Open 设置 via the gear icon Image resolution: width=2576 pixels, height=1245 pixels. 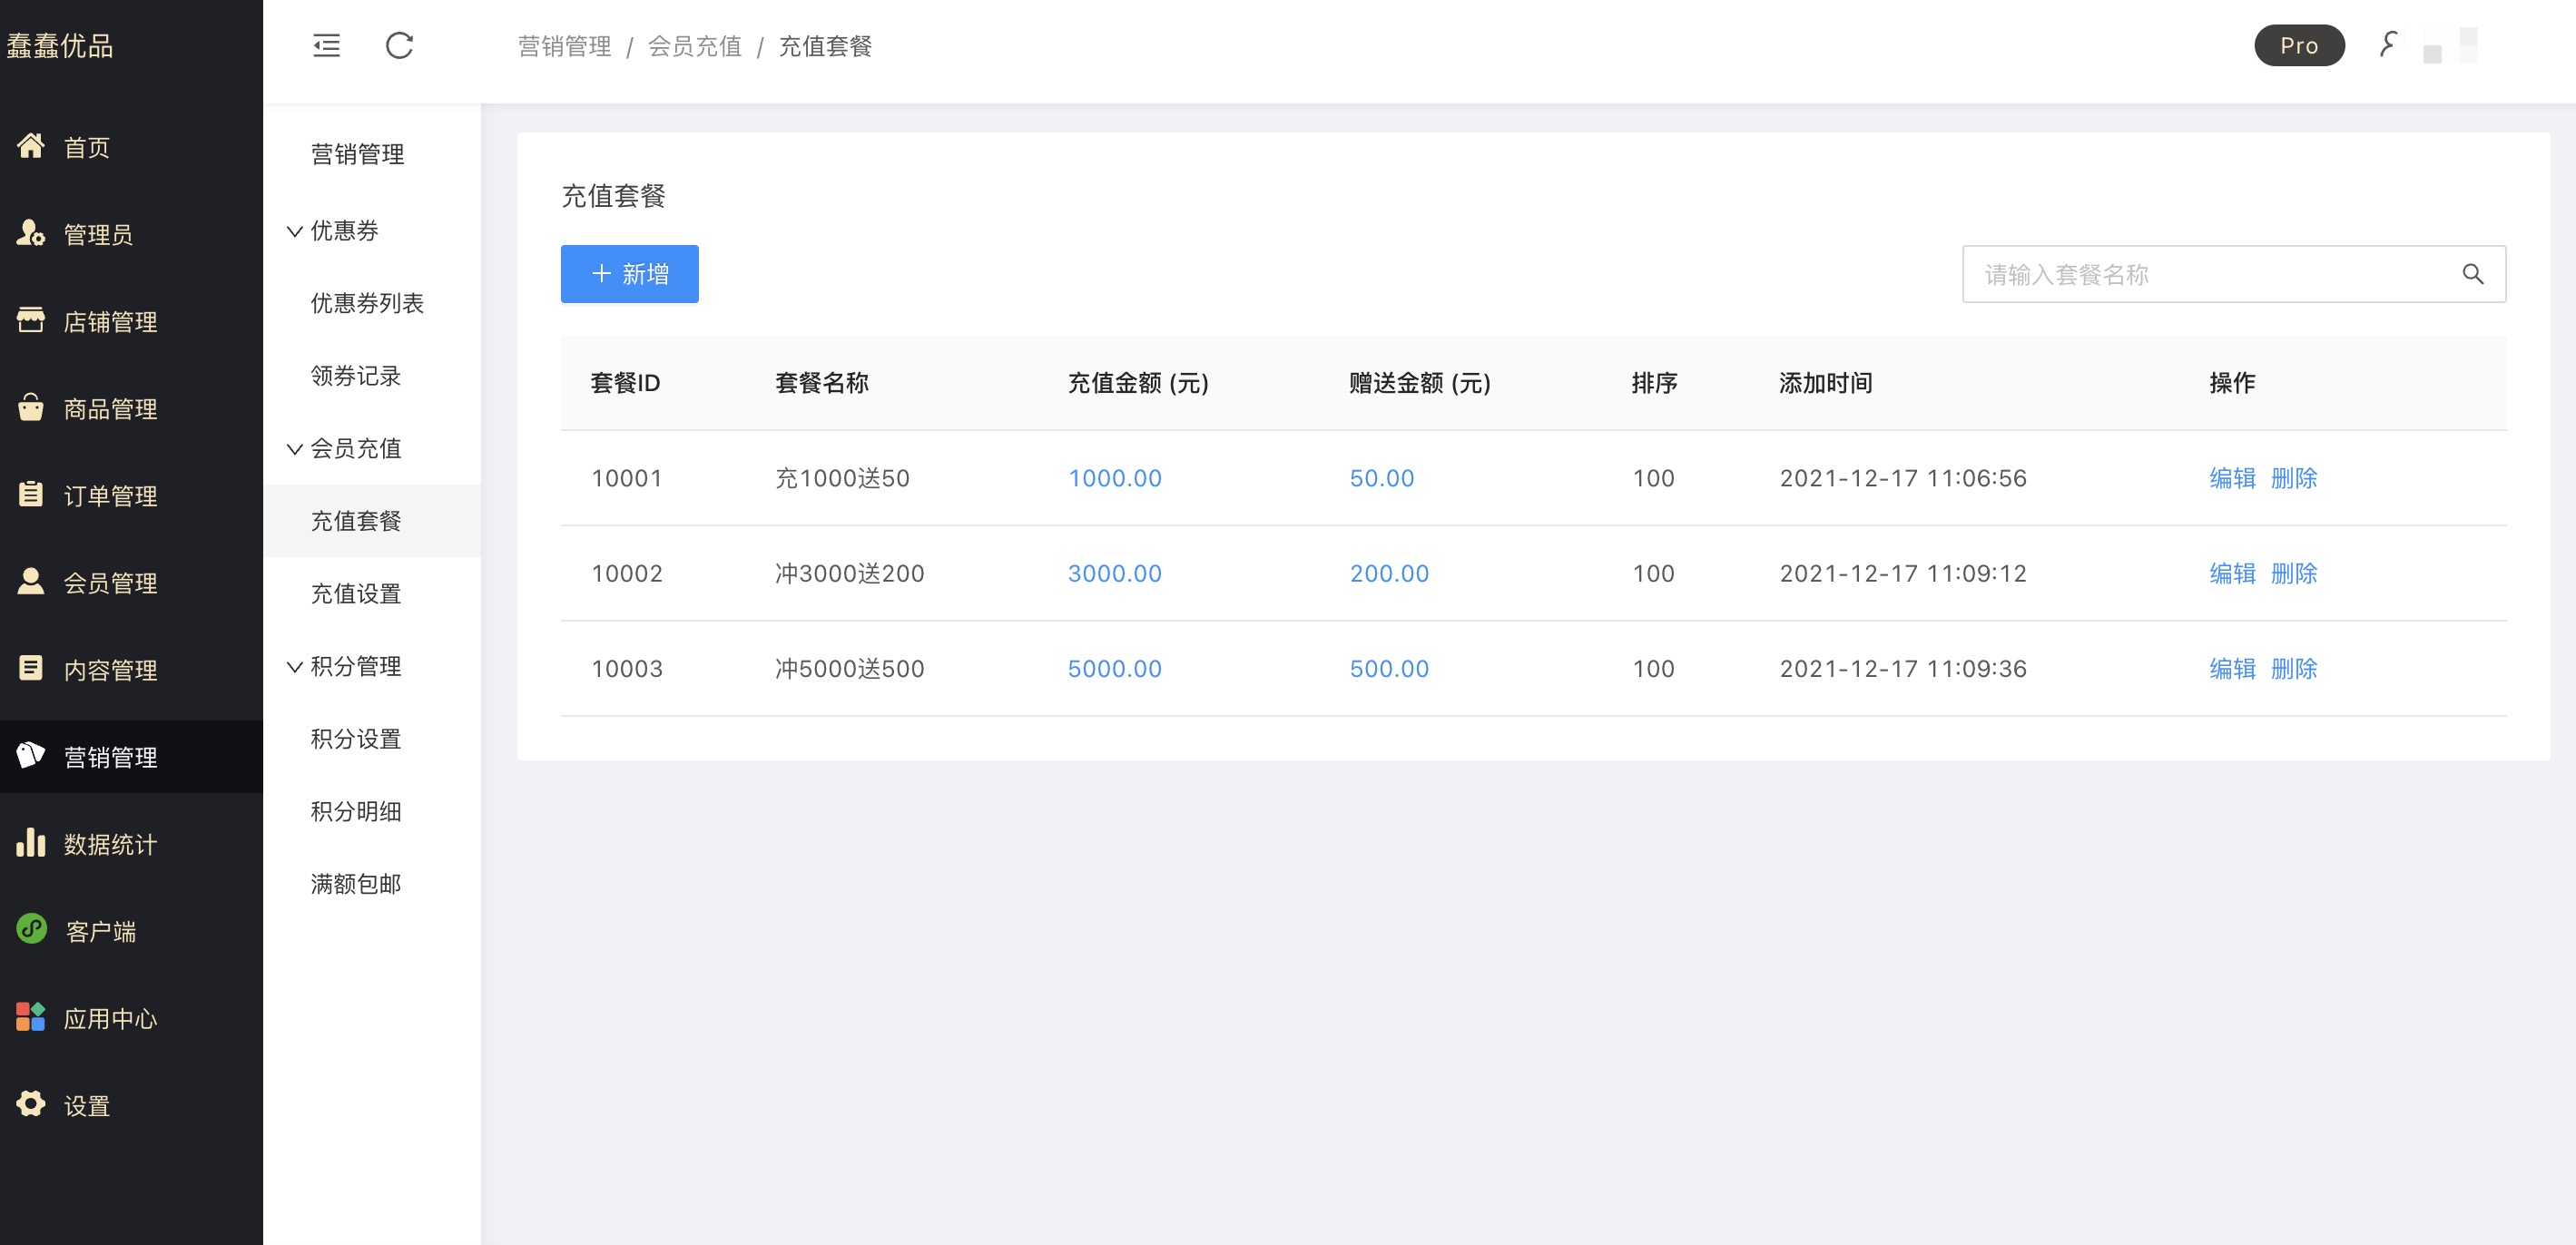pos(31,1104)
